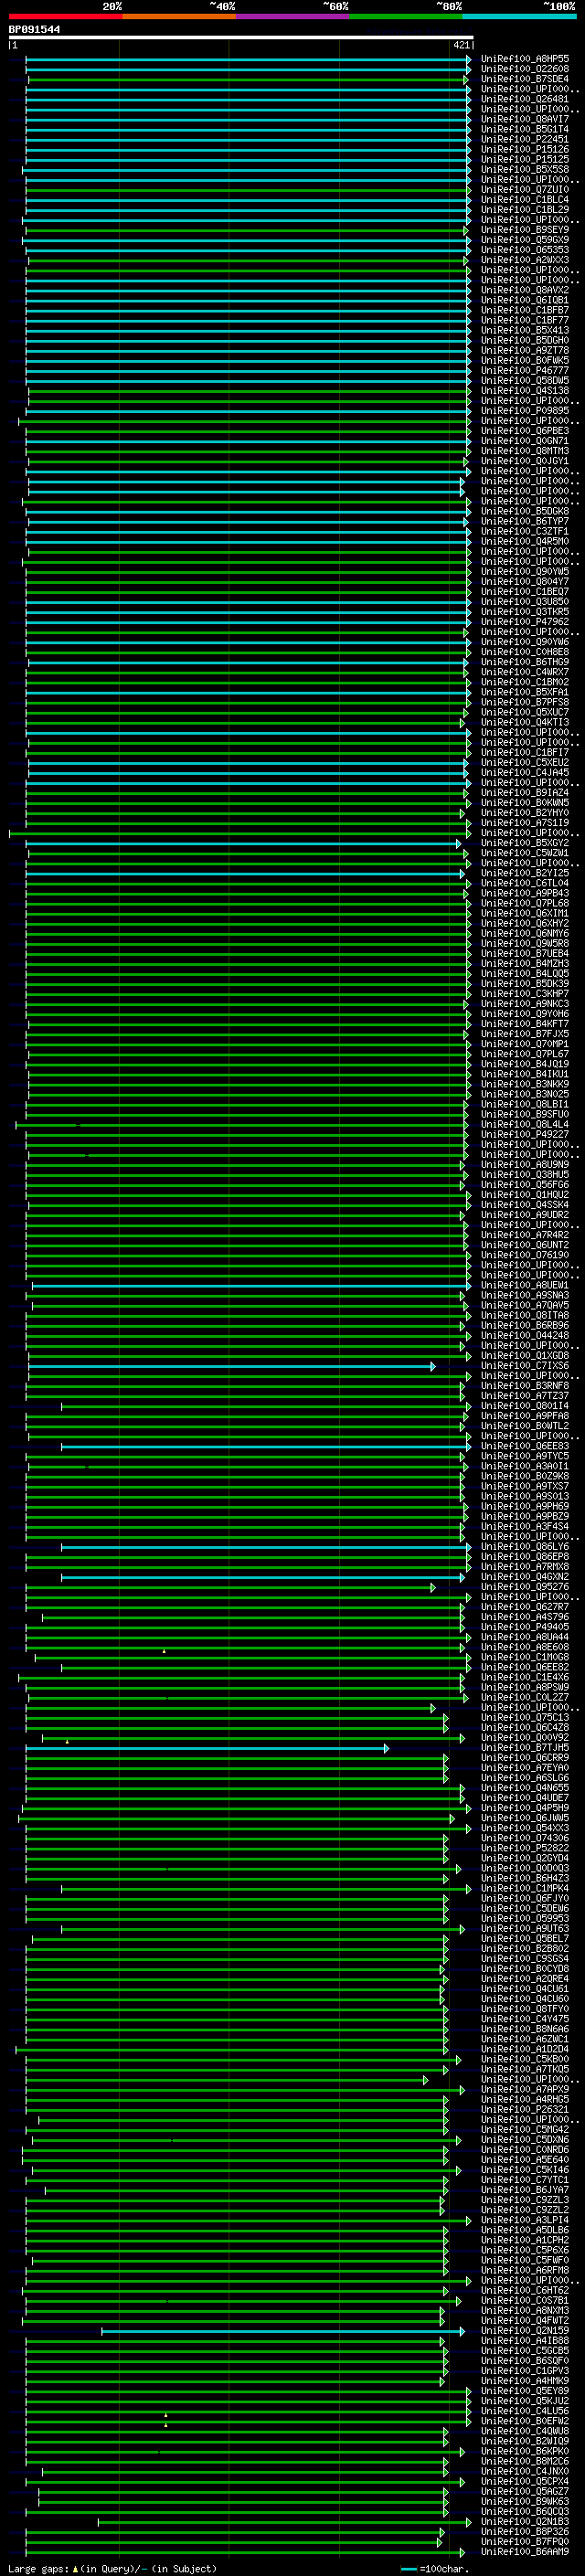The width and height of the screenshot is (585, 2576).
Task: Open hit UniRef100_A9TXS7
Action: [x=524, y=1486]
